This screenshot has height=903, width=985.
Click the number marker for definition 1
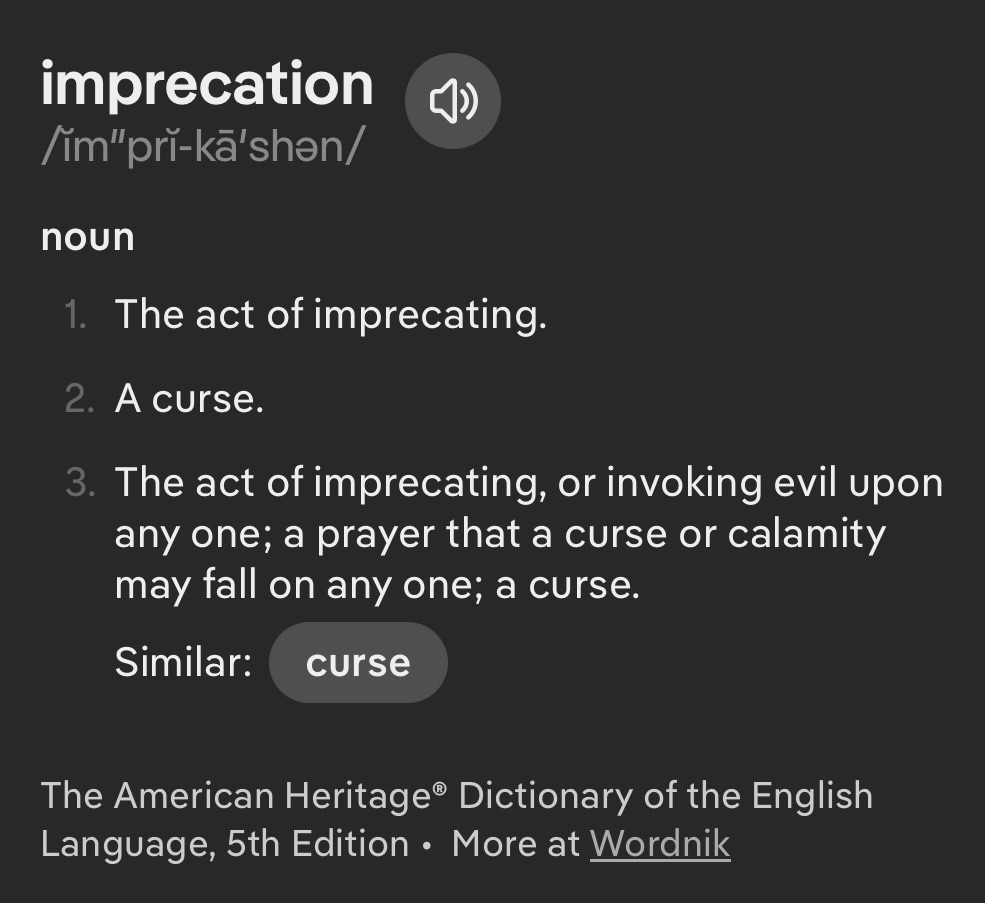(x=76, y=316)
